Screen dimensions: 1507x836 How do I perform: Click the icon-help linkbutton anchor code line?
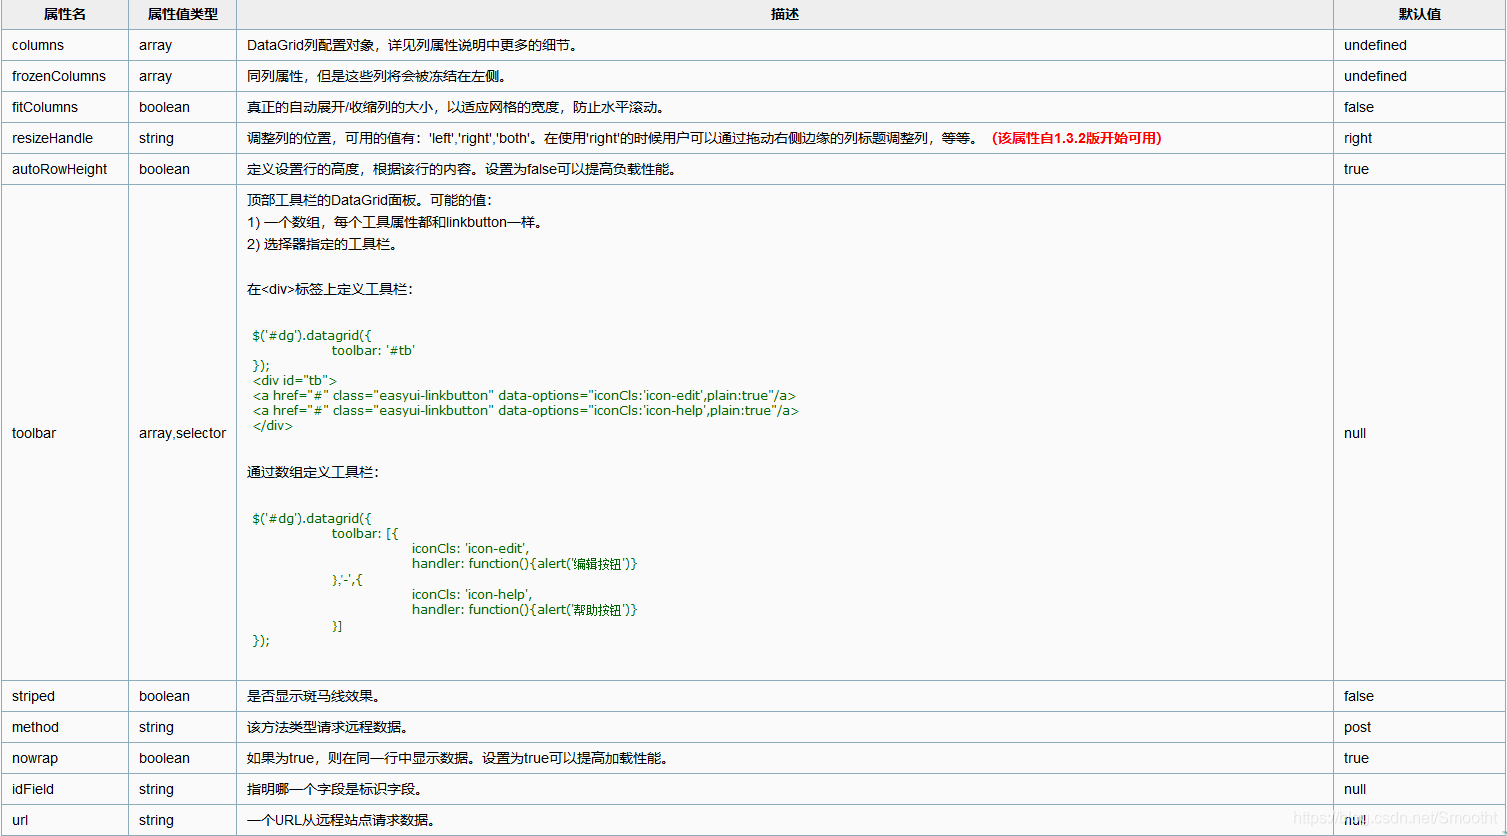[x=526, y=411]
